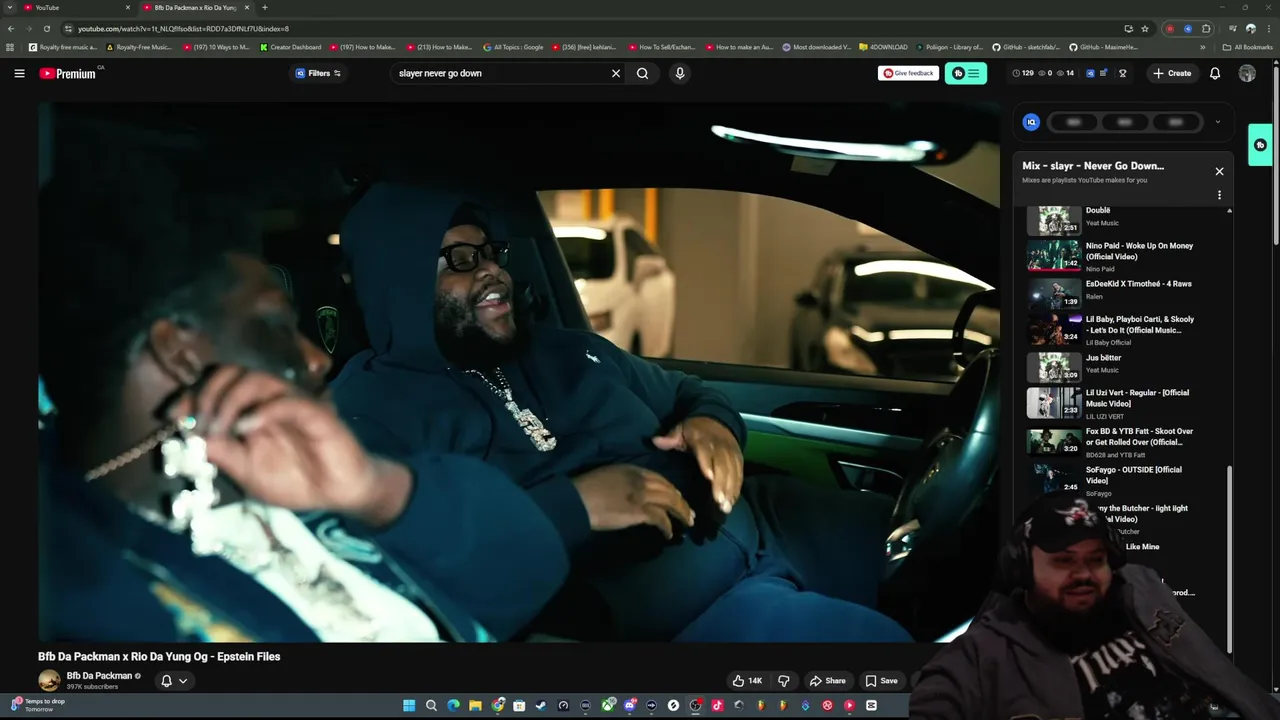Expand subscription notification options chevron
Image resolution: width=1280 pixels, height=720 pixels.
(183, 681)
